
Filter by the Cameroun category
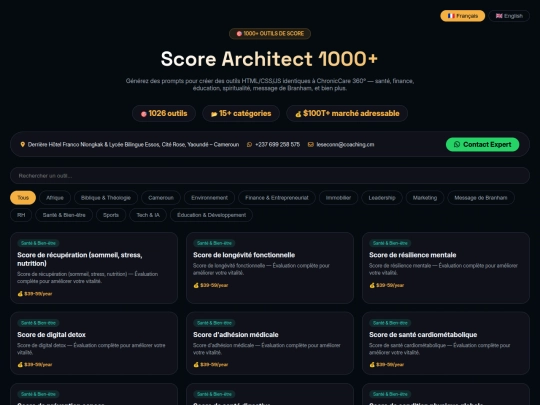[161, 198]
